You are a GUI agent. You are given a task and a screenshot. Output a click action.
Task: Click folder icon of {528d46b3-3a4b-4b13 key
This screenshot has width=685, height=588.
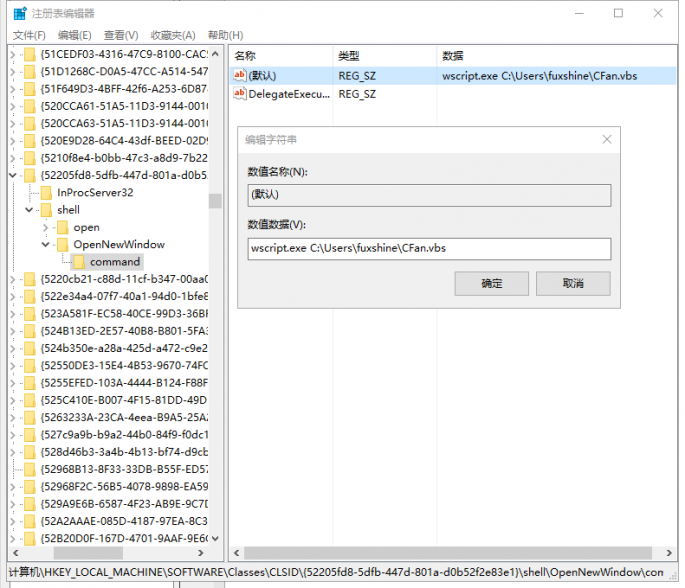(x=29, y=452)
